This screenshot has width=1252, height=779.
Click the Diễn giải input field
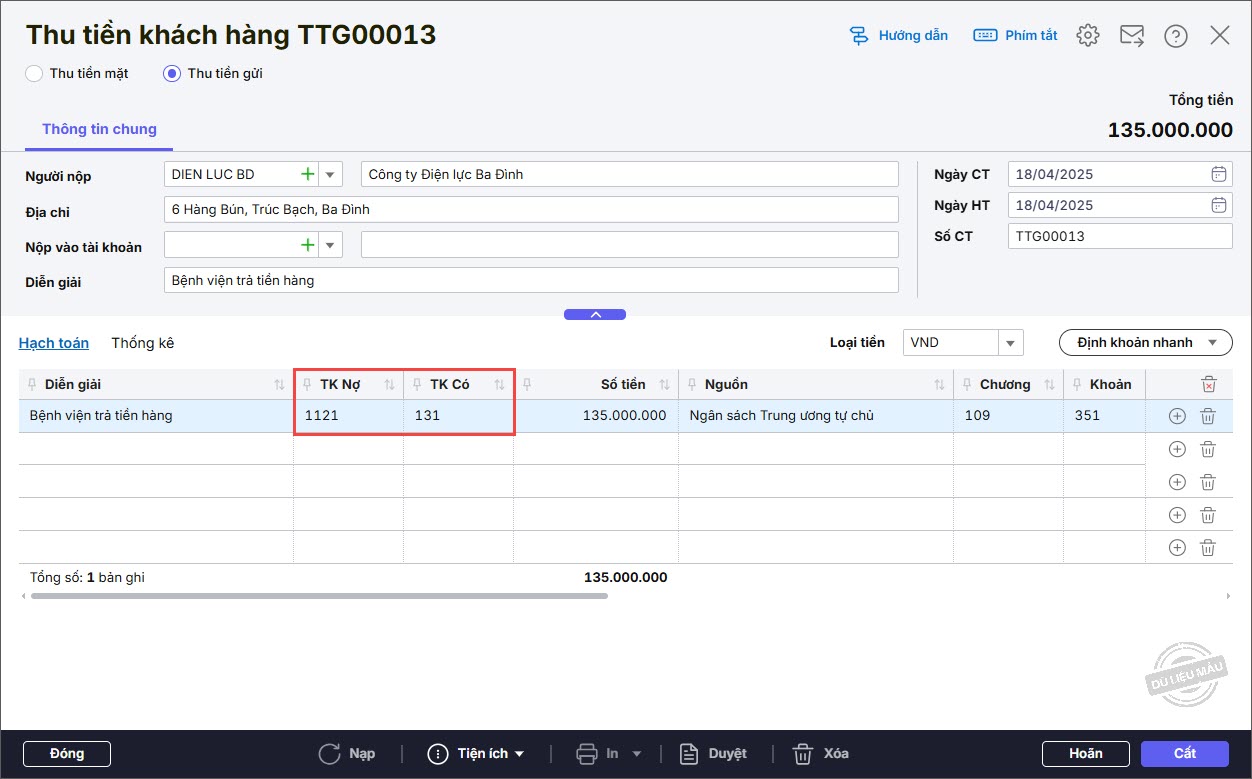point(530,281)
